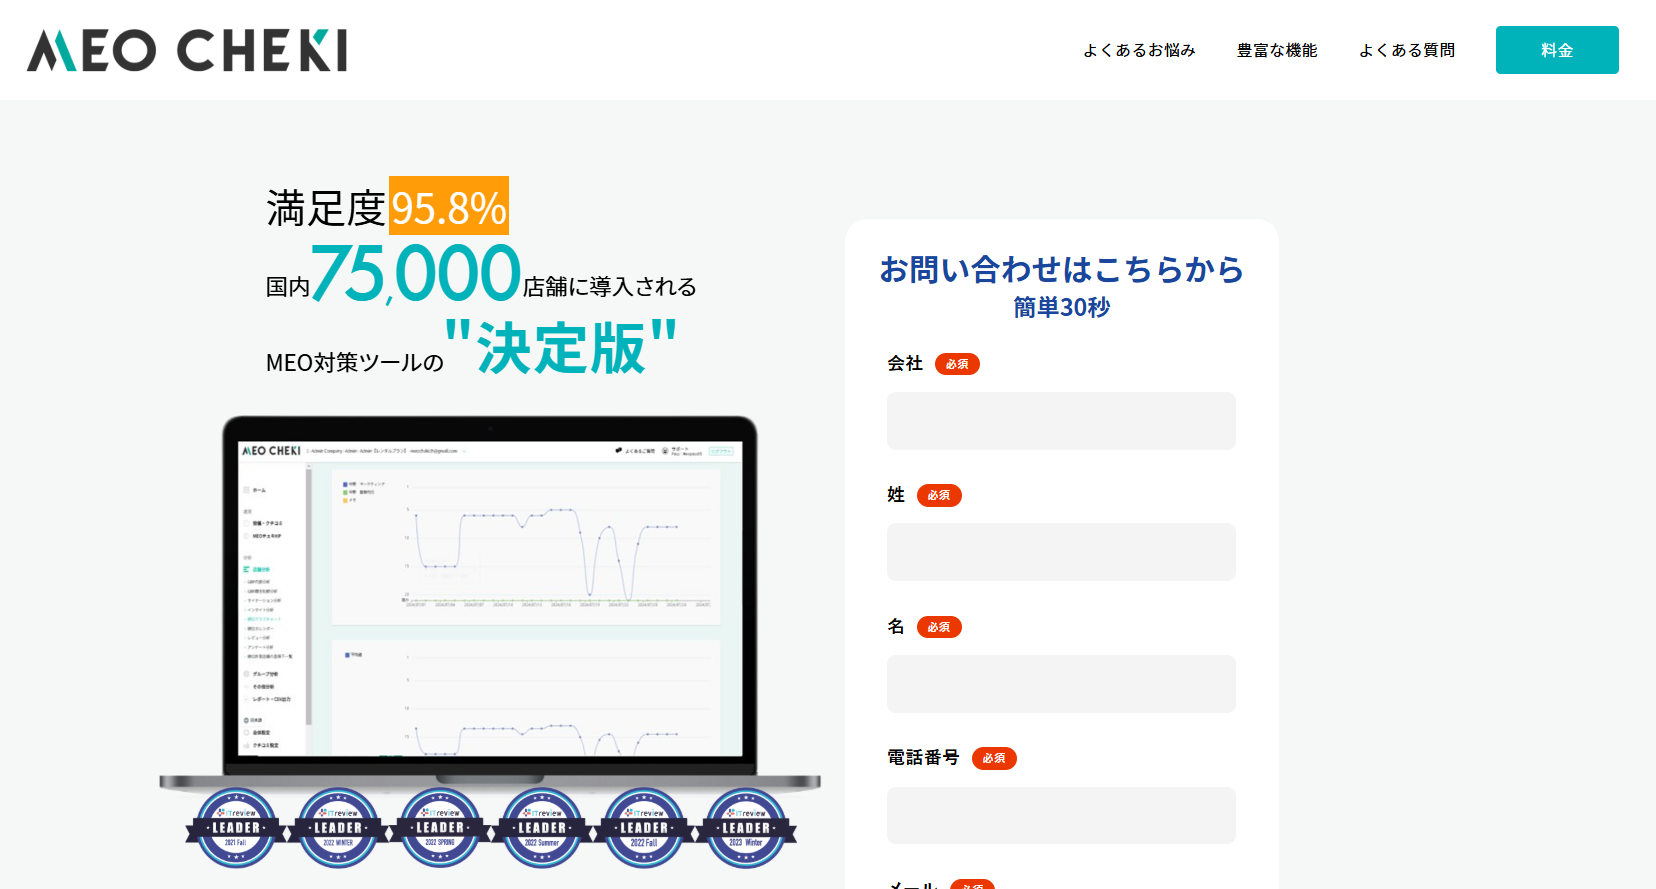Open the よくある質問 menu item
Screen dimensions: 1656x889
click(1407, 50)
